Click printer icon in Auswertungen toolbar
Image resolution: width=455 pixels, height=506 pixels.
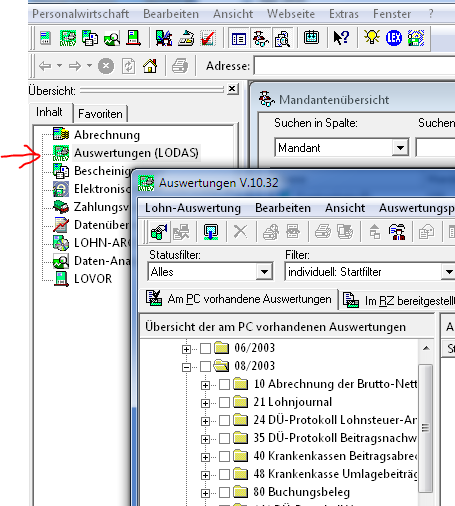click(x=323, y=231)
